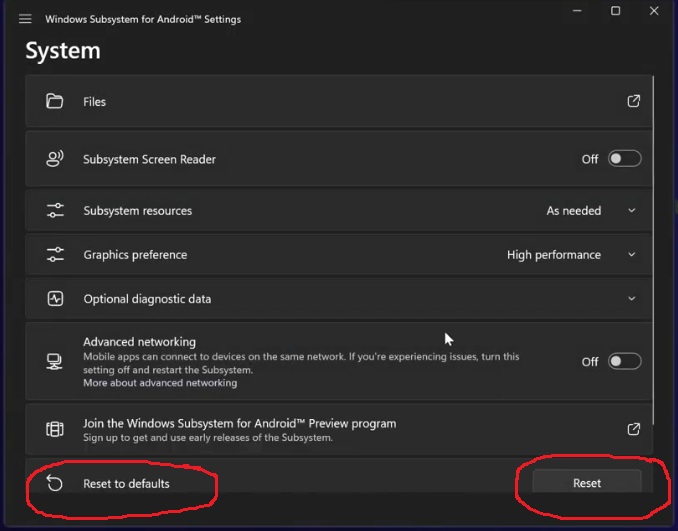Click the Preview program icon
The image size is (678, 531).
[x=54, y=429]
